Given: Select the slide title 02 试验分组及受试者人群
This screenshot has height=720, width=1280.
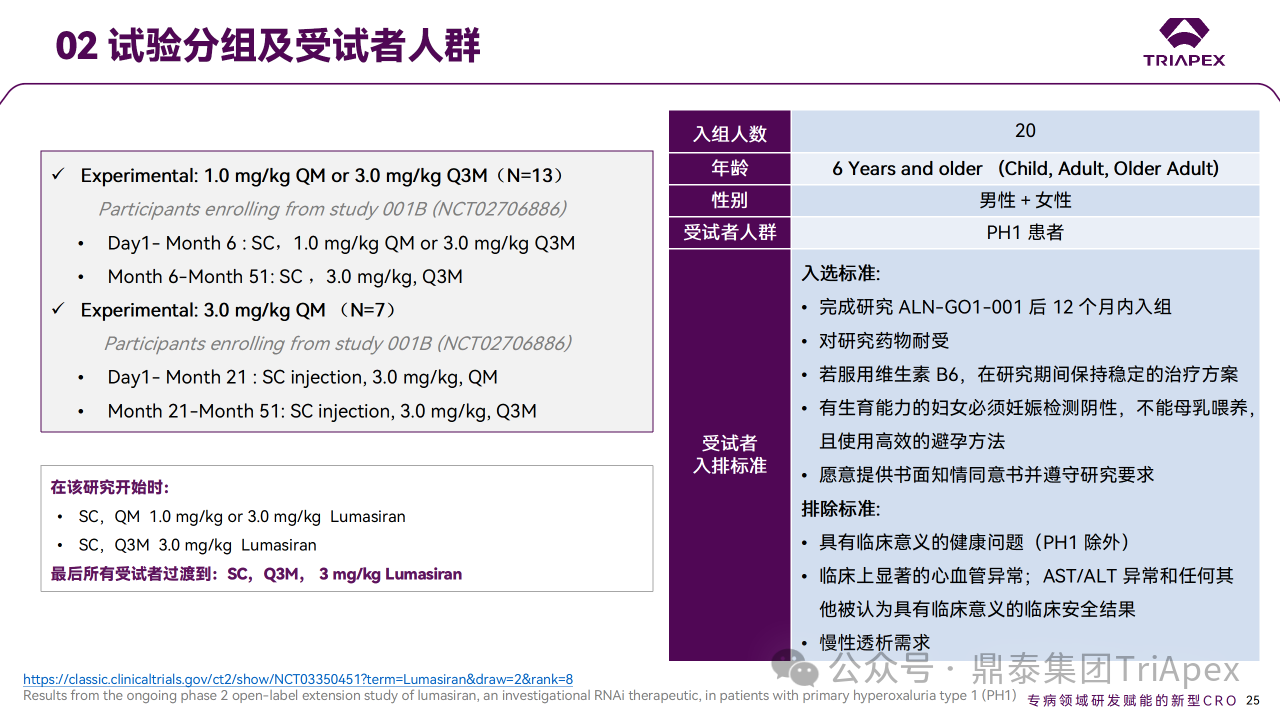Looking at the screenshot, I should (268, 46).
